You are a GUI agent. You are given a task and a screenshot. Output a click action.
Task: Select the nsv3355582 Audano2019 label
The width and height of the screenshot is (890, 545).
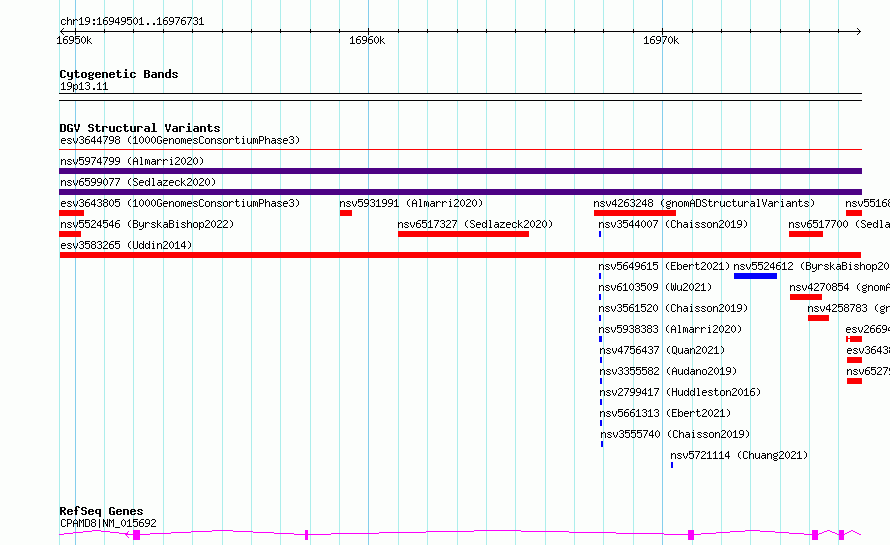(x=668, y=371)
